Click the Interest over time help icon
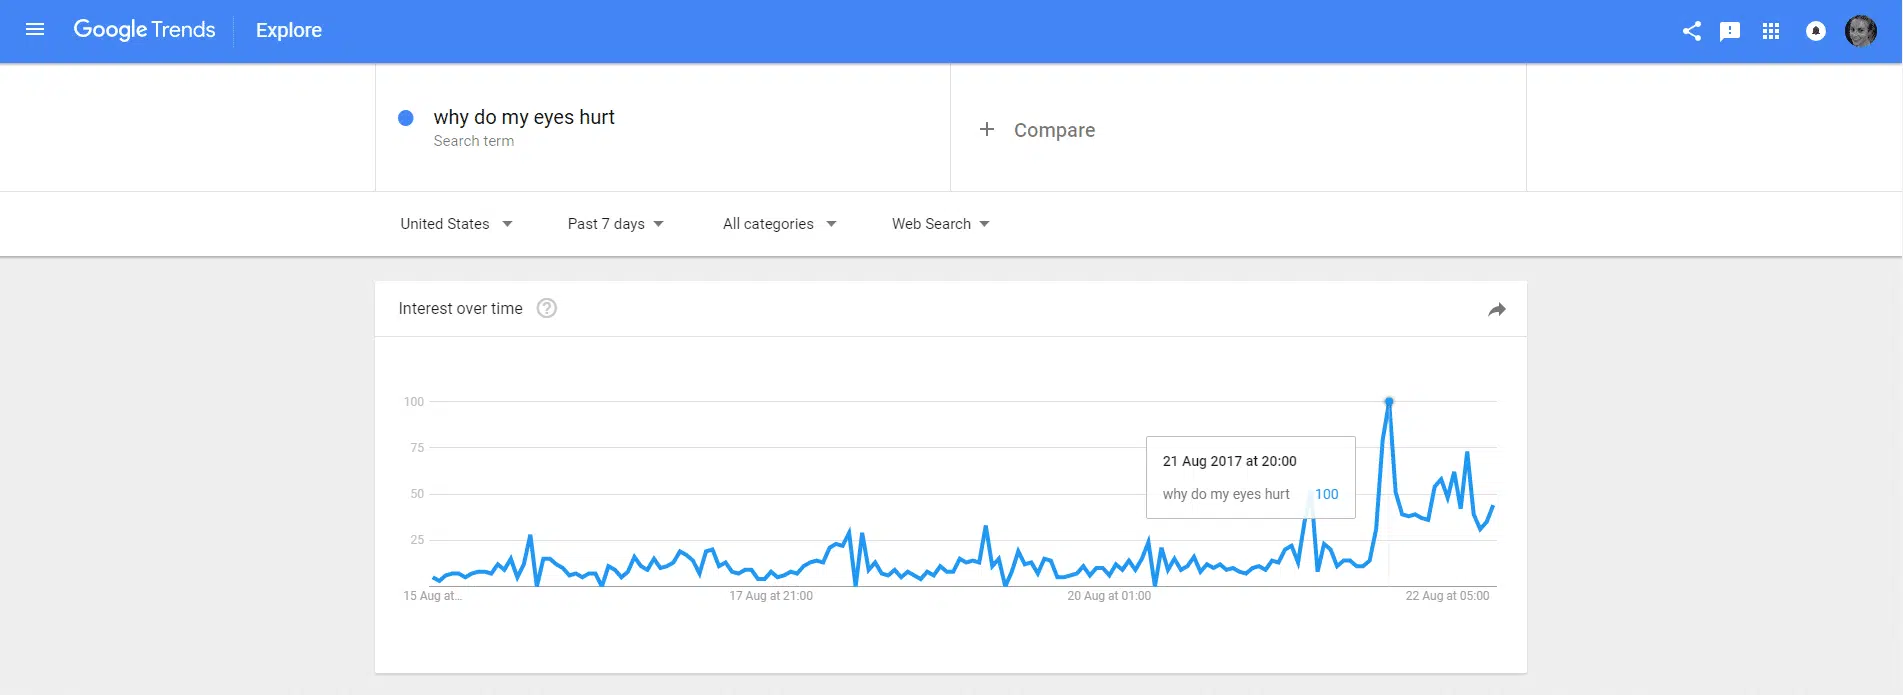This screenshot has width=1903, height=695. click(547, 308)
